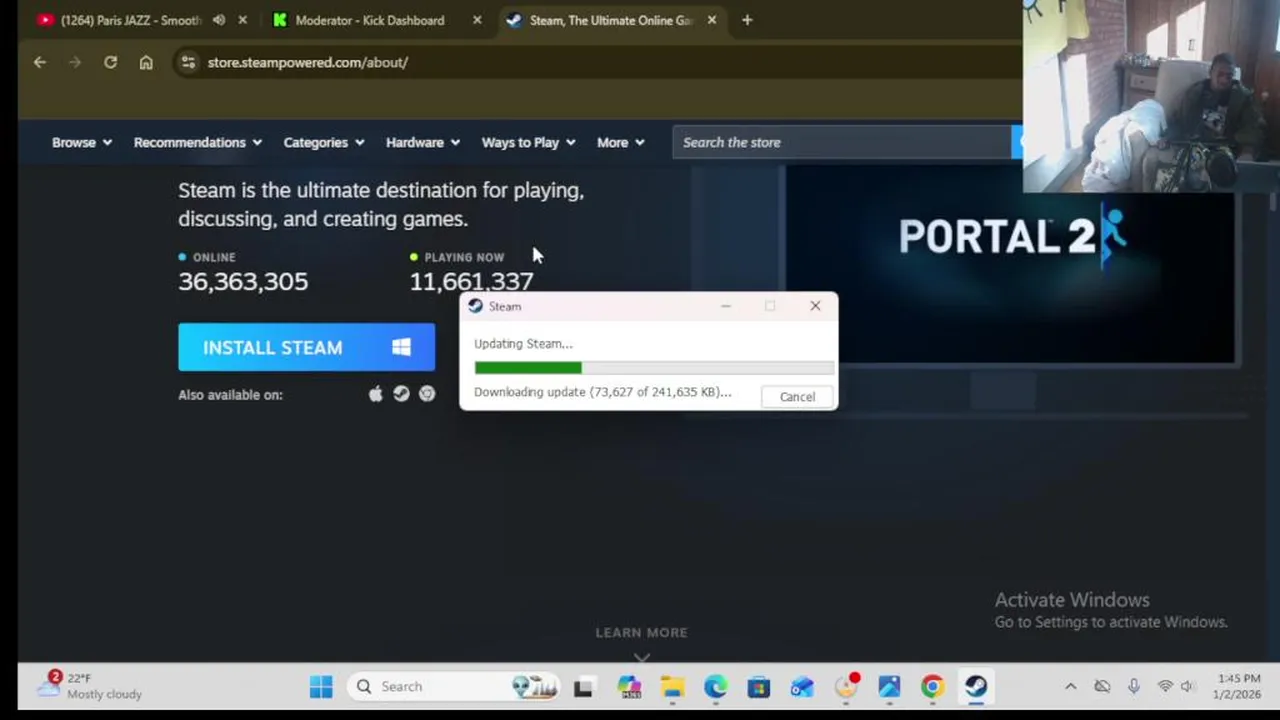Expand the Ways to Play menu
The width and height of the screenshot is (1280, 720).
coord(529,142)
